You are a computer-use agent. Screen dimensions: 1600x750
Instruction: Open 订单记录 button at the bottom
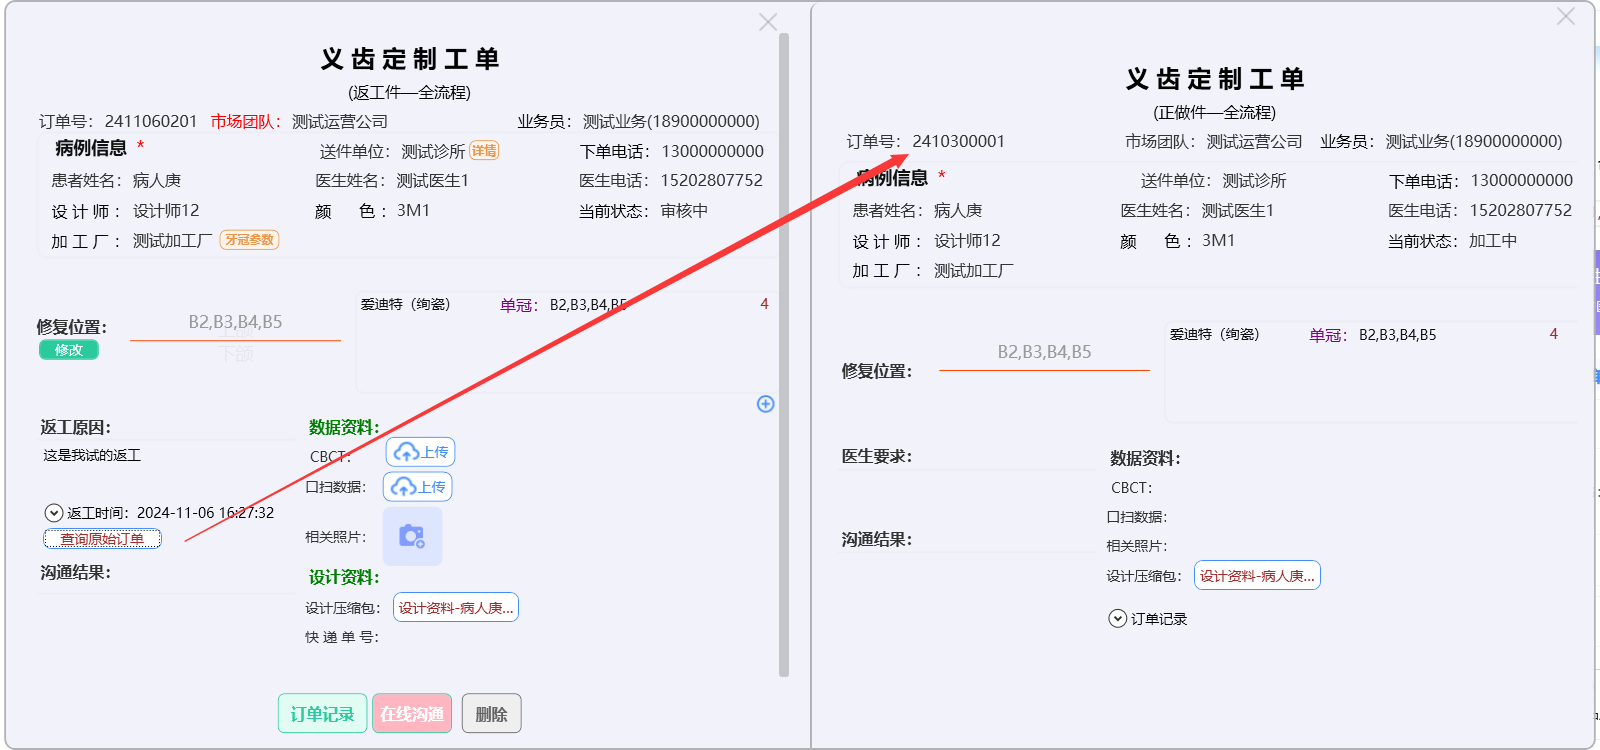322,714
